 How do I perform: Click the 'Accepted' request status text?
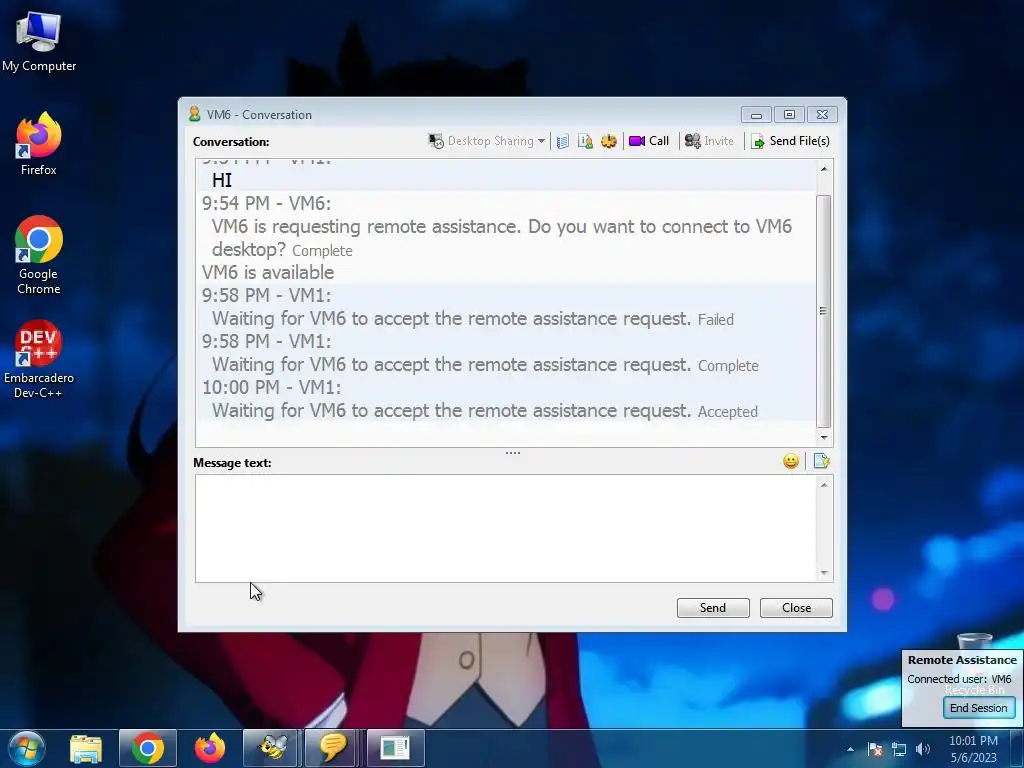click(728, 412)
